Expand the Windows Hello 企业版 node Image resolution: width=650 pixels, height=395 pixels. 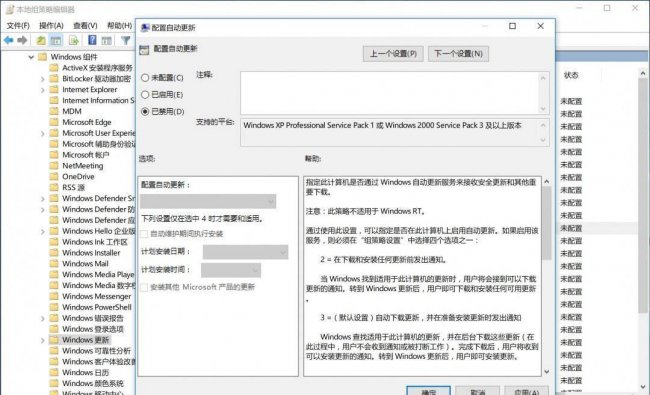[x=43, y=231]
